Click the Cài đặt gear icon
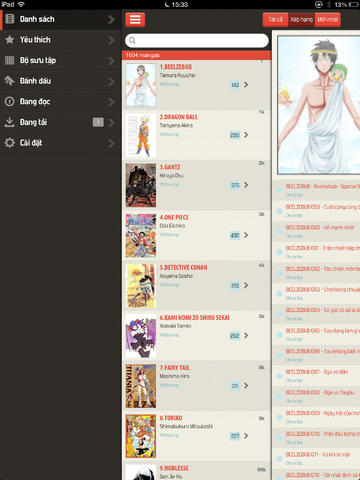Screen dimensions: 360x480 10,143
